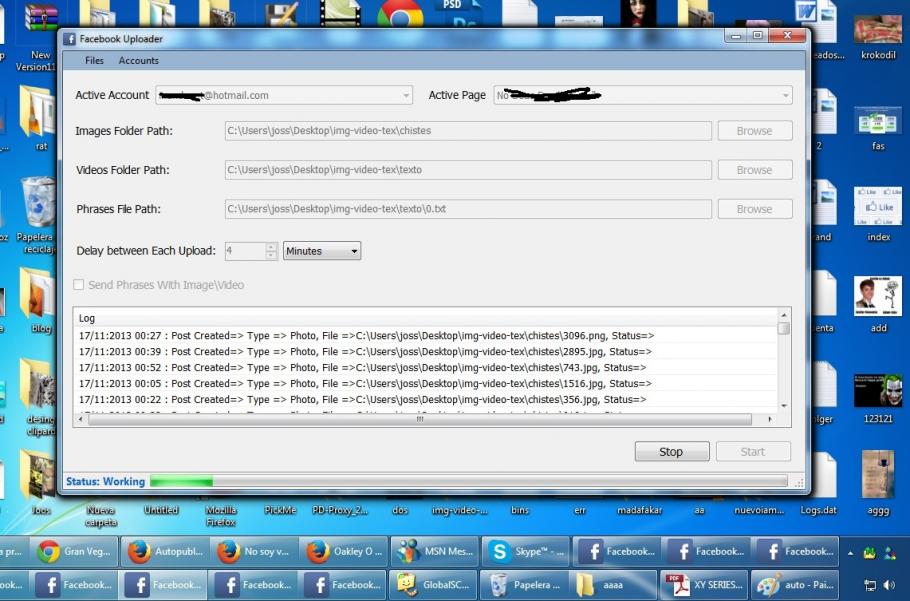Open the Accounts menu
Screen dimensions: 910x601
click(x=138, y=60)
